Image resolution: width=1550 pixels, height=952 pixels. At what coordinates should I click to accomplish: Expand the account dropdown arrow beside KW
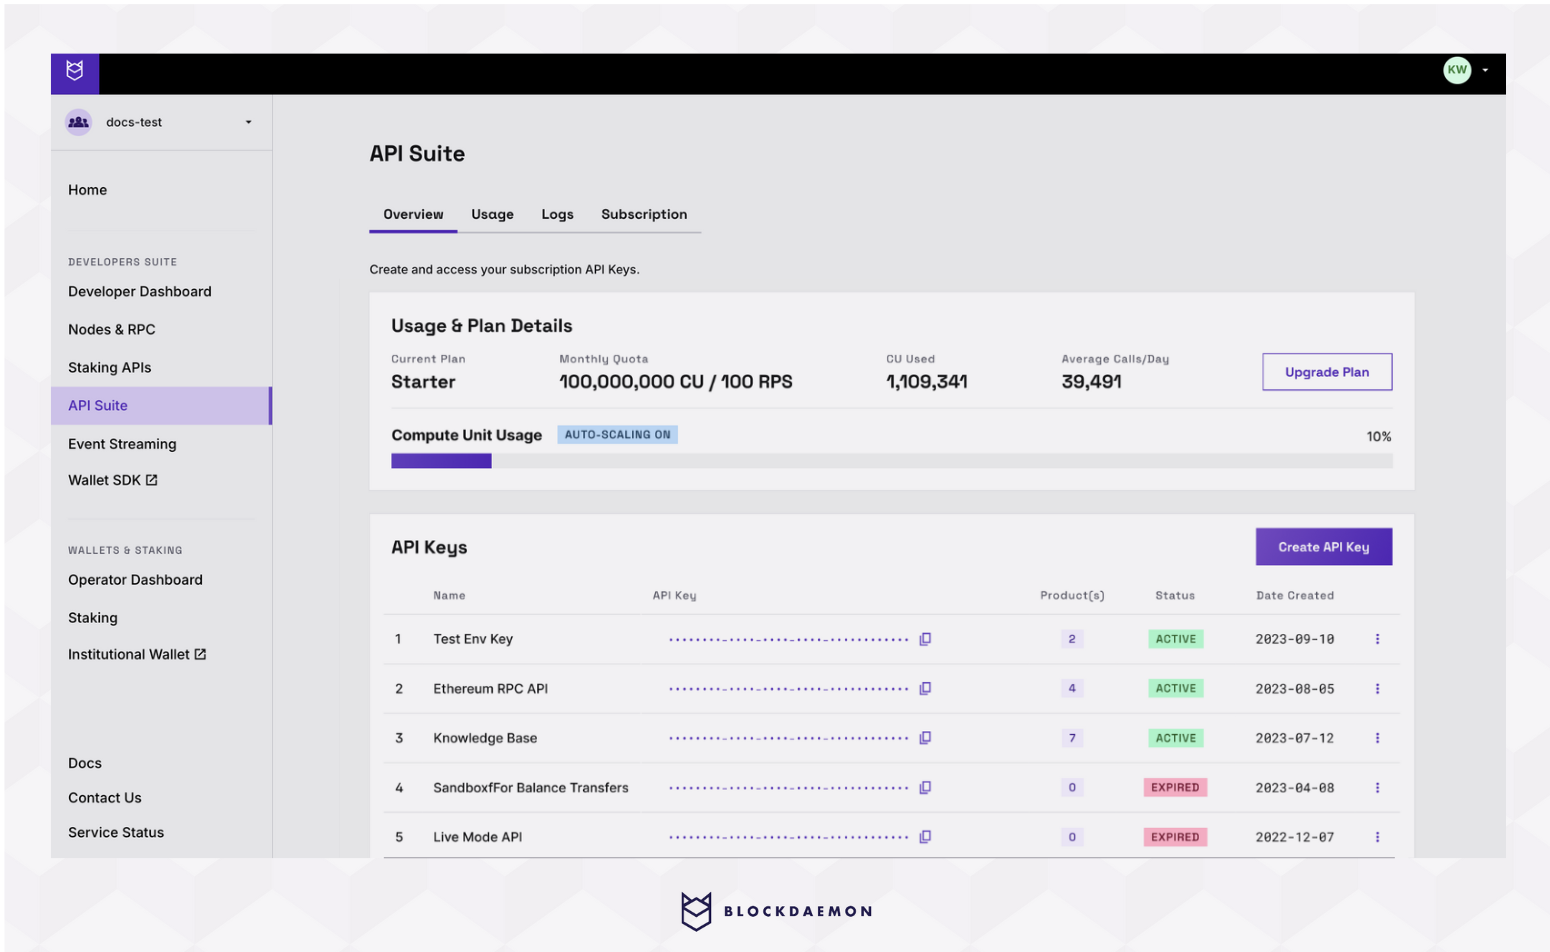click(x=1485, y=70)
